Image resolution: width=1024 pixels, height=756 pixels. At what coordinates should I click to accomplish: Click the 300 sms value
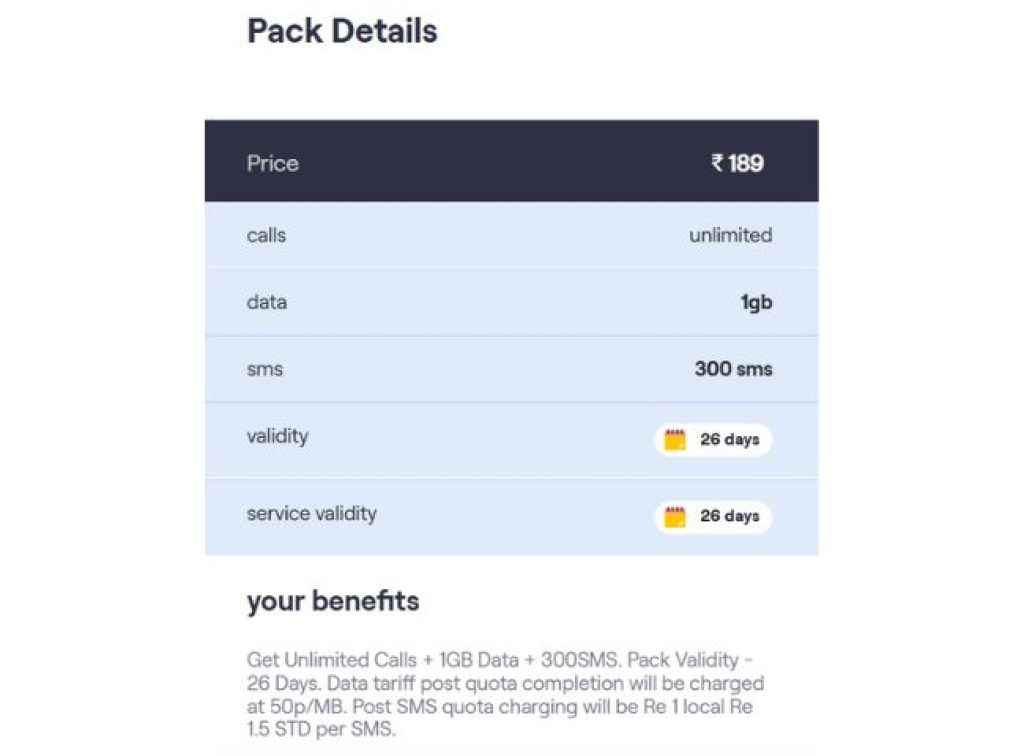[x=733, y=369]
